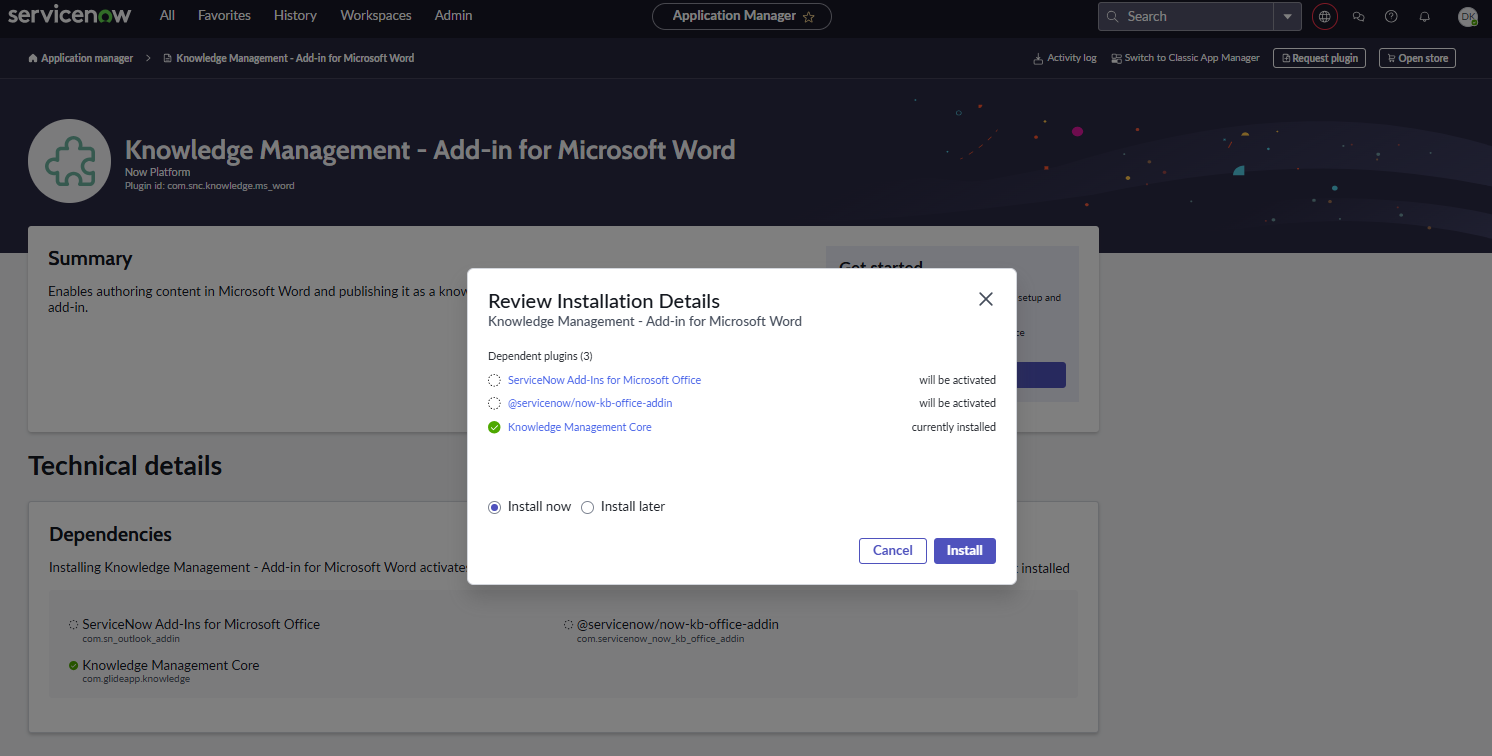The height and width of the screenshot is (756, 1492).
Task: Open the search scope dropdown arrow
Action: [x=1288, y=16]
